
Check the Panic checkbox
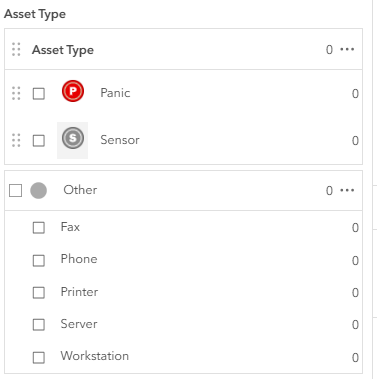(x=39, y=94)
